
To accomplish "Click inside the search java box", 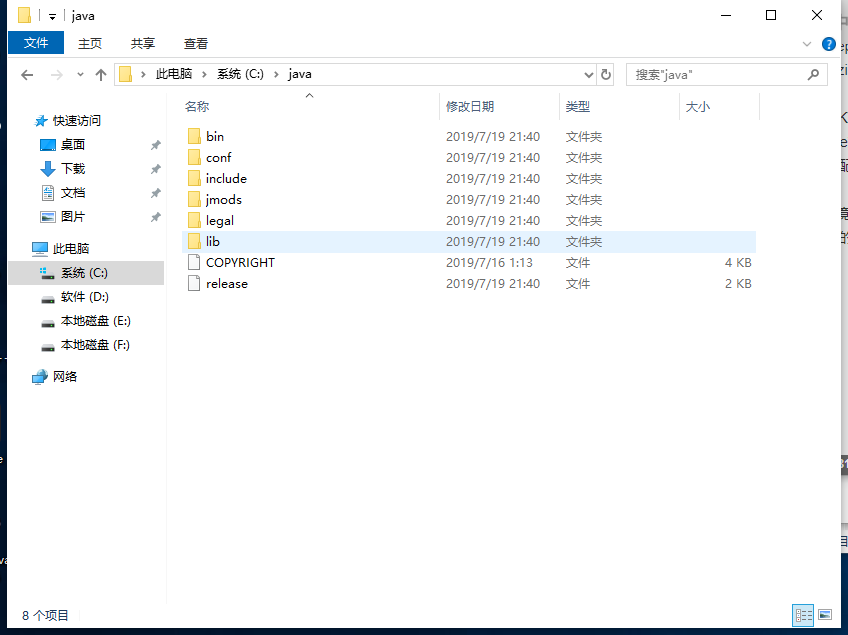I will click(x=710, y=74).
